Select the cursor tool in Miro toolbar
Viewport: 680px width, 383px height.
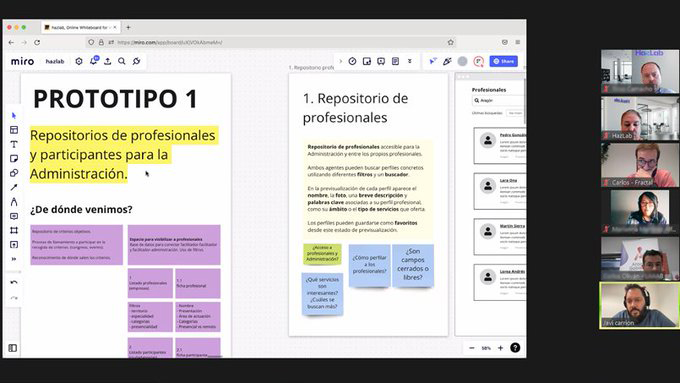[x=14, y=115]
